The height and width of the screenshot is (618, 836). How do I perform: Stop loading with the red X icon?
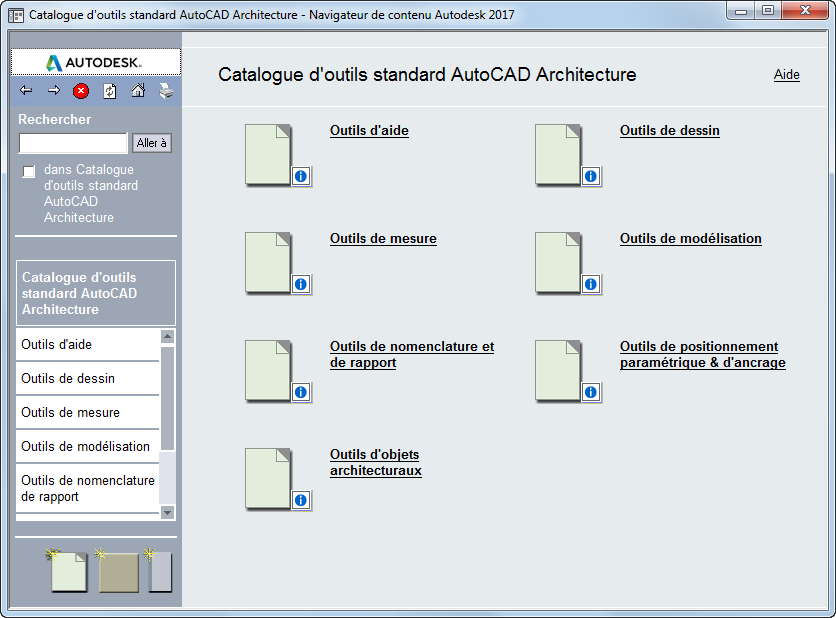click(x=81, y=91)
